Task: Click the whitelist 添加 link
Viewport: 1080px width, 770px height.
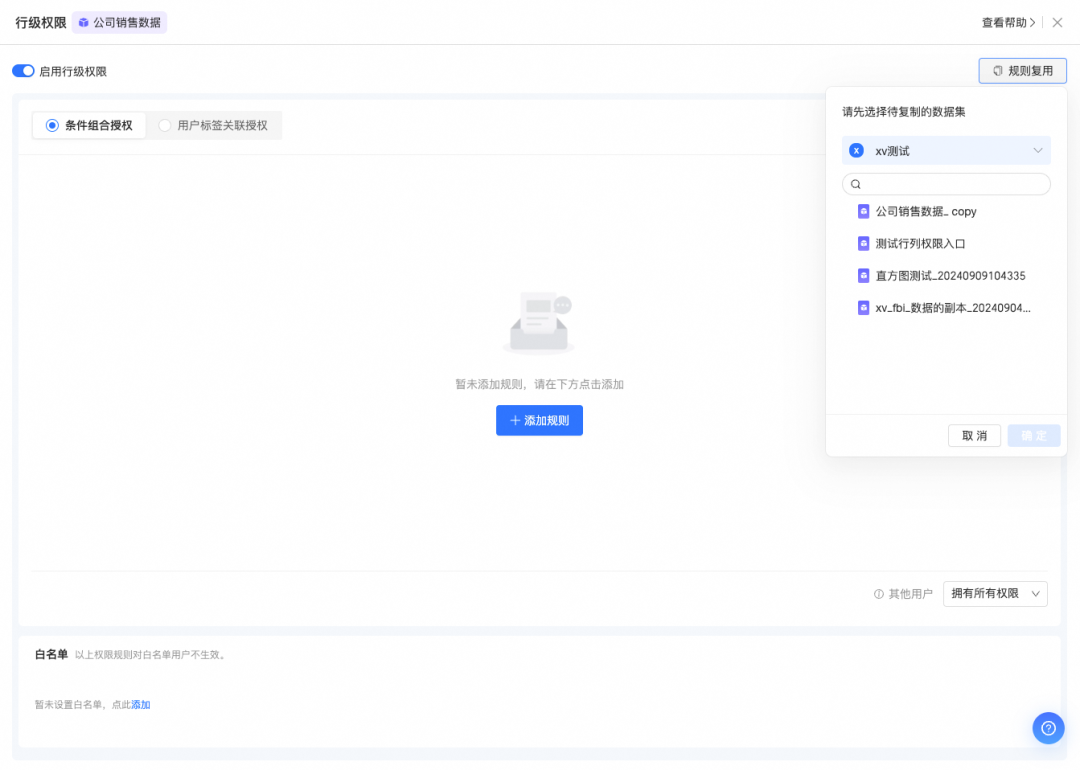Action: pos(141,705)
